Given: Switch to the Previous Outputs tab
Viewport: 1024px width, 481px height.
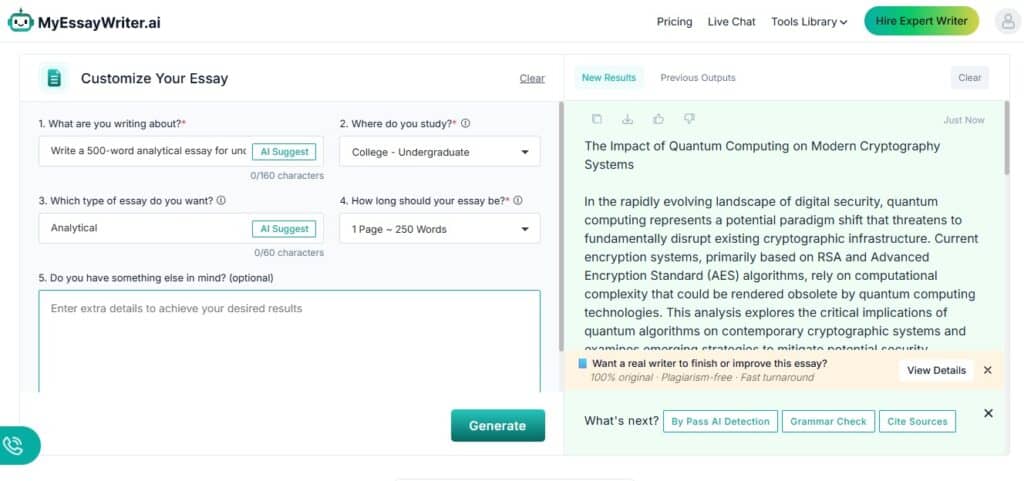Looking at the screenshot, I should 697,77.
